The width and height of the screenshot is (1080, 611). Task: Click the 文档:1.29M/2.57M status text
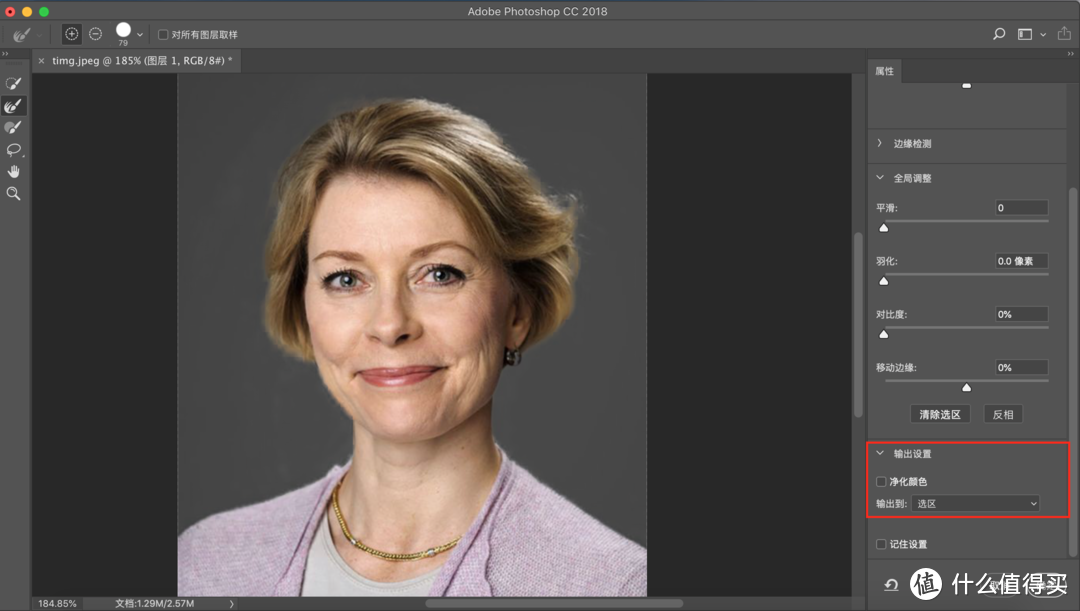(x=154, y=603)
